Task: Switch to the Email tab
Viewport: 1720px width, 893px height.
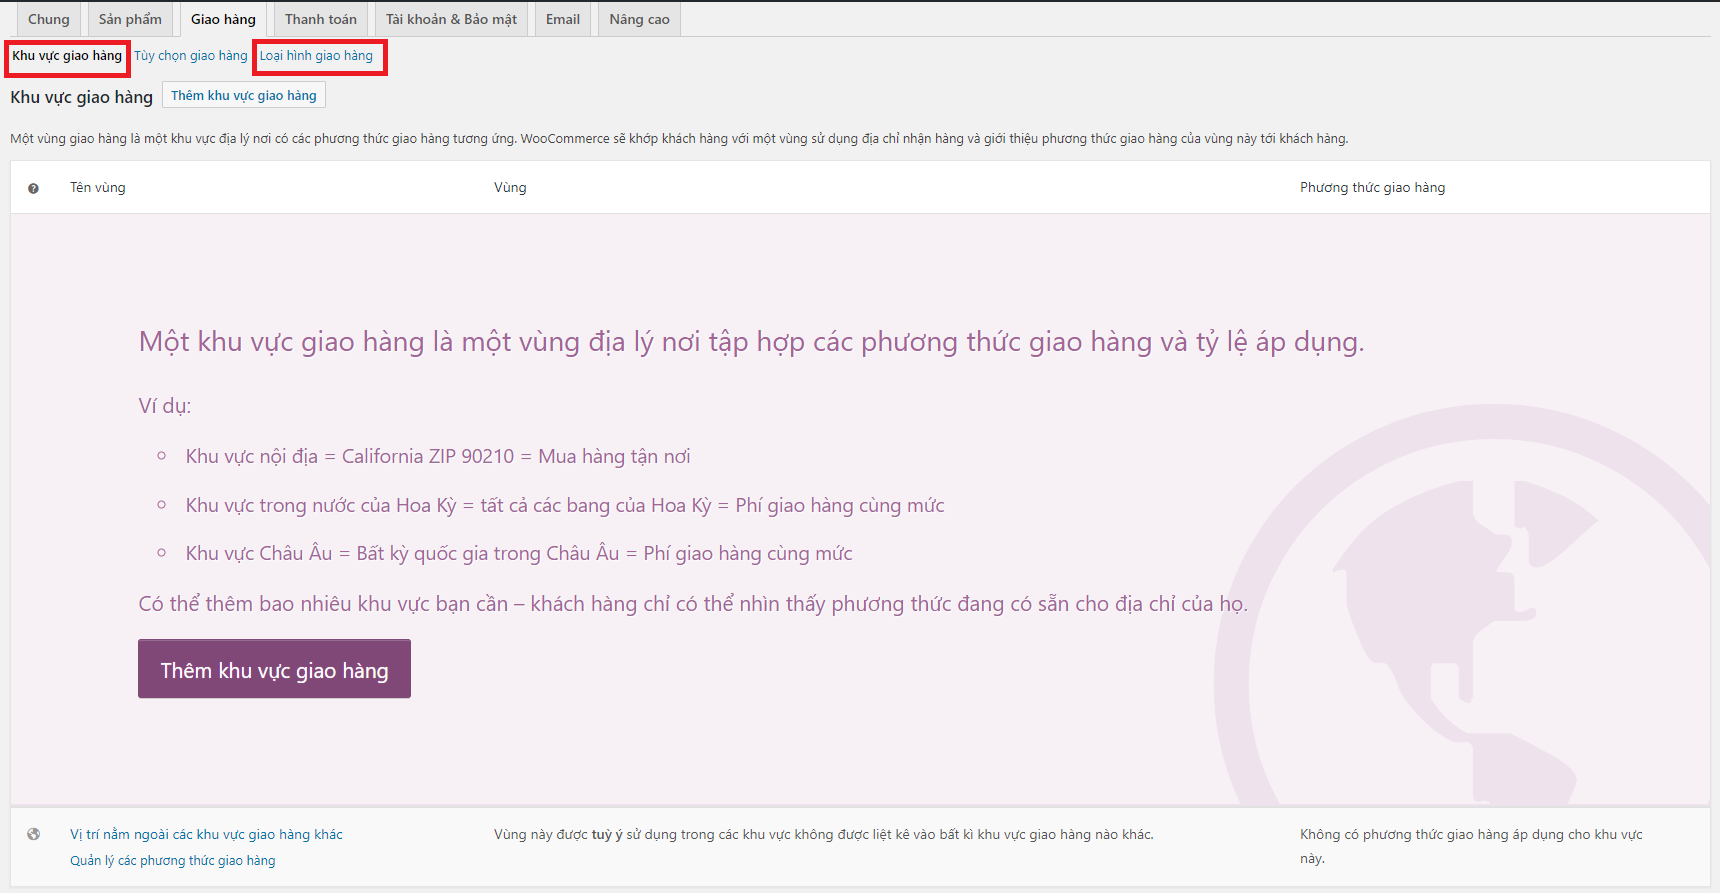Action: [x=562, y=19]
